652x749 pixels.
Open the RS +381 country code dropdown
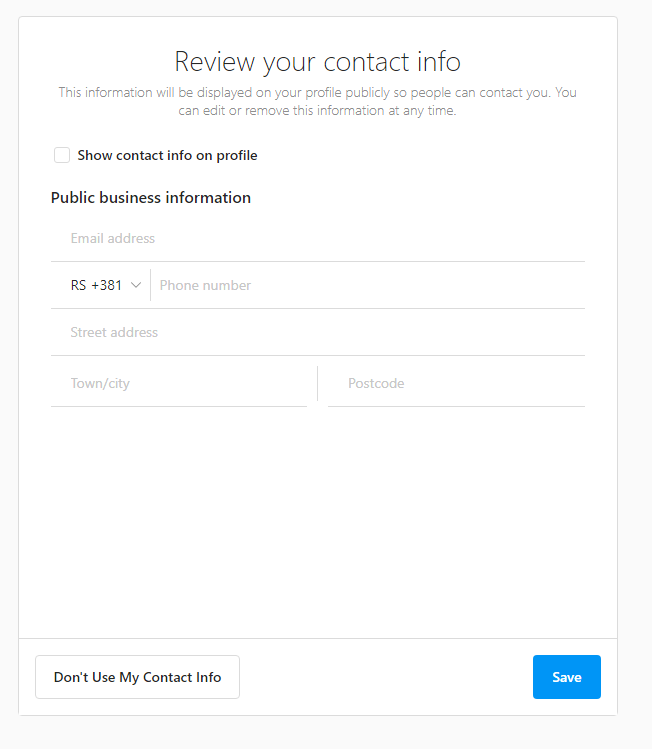point(106,285)
